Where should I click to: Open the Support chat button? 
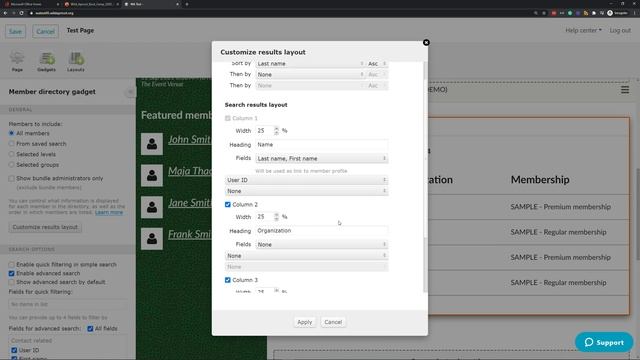click(604, 342)
